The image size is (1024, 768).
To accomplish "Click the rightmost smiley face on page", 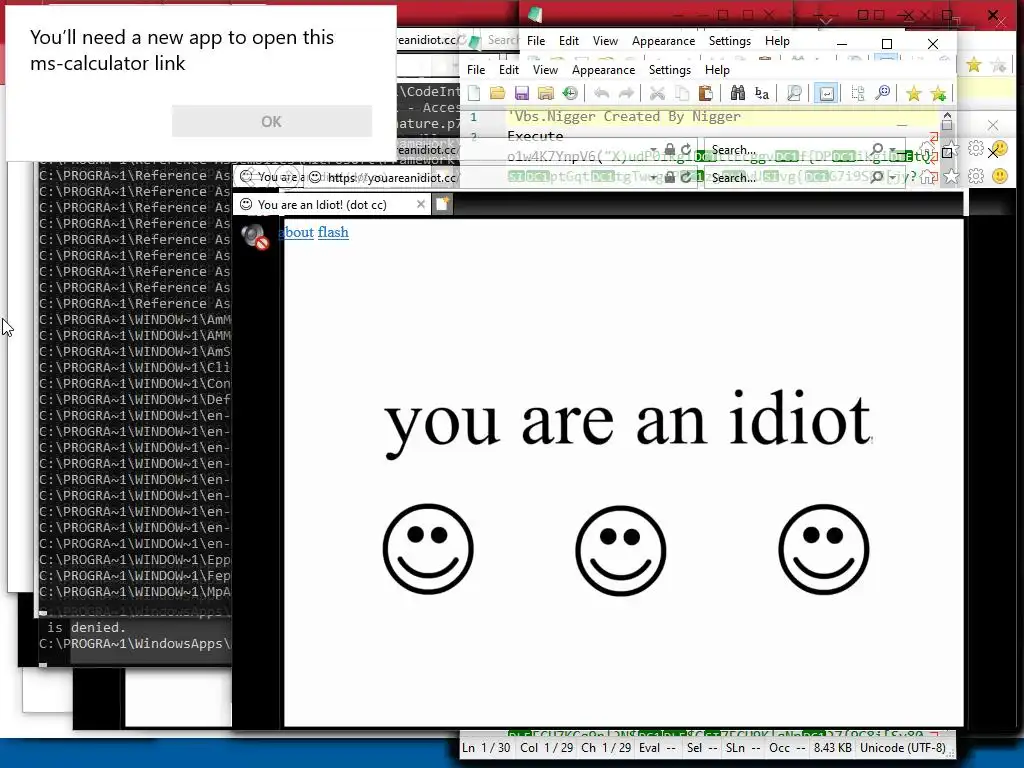I will 824,549.
